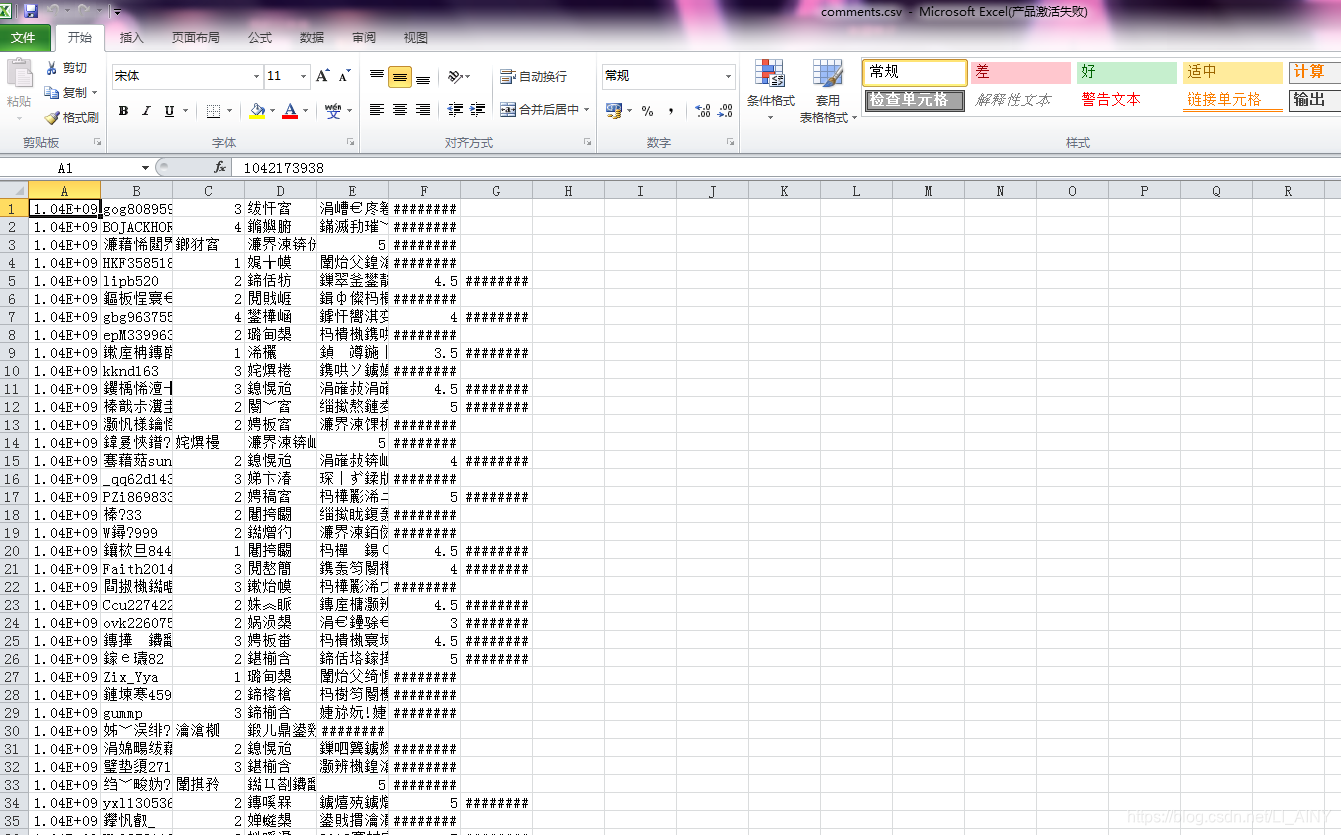The width and height of the screenshot is (1341, 835).
Task: Expand underline style arrow
Action: click(186, 111)
